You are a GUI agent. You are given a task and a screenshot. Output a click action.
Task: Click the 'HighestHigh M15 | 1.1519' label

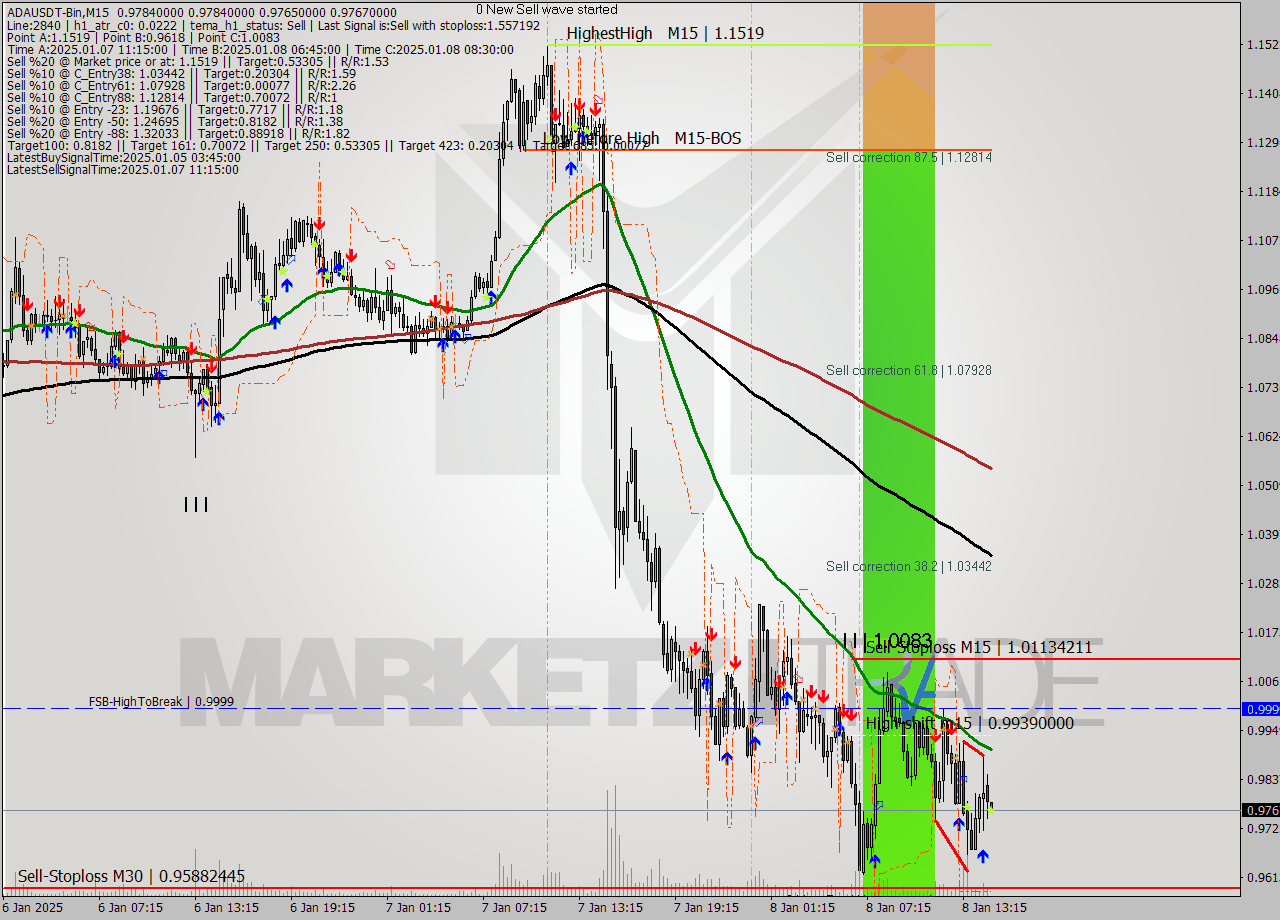point(665,33)
